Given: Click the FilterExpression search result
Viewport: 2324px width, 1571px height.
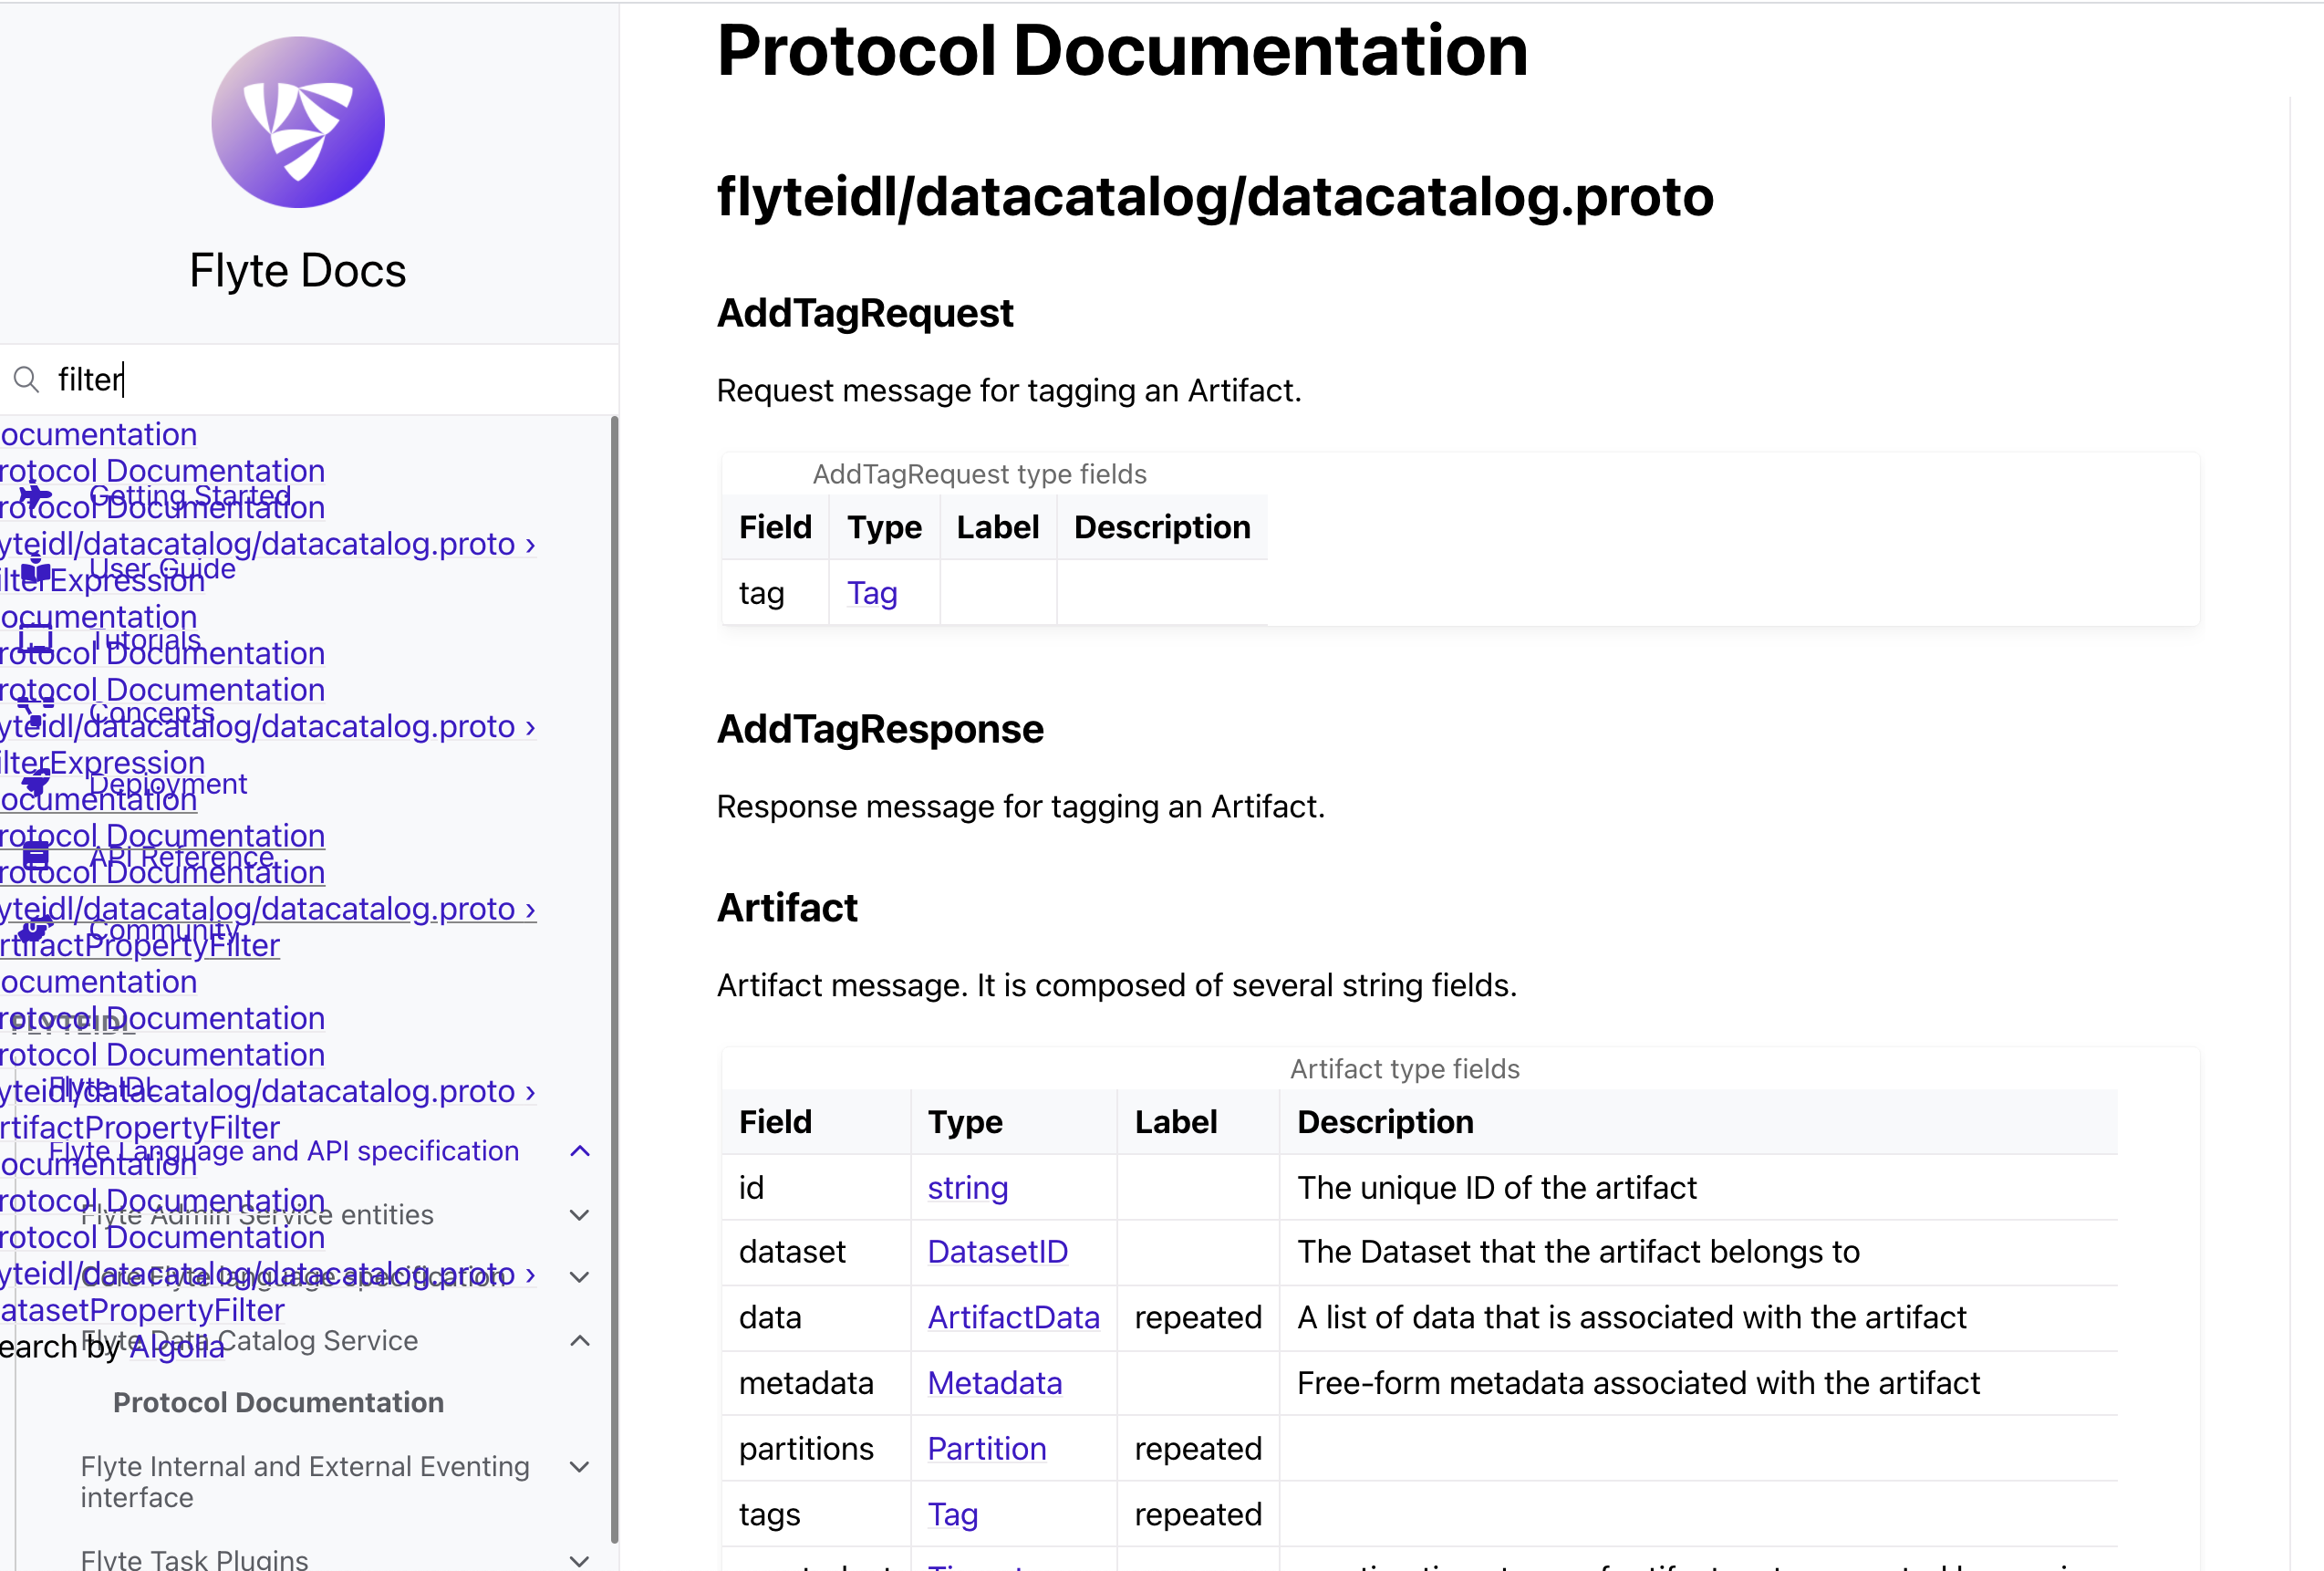Looking at the screenshot, I should pos(100,580).
